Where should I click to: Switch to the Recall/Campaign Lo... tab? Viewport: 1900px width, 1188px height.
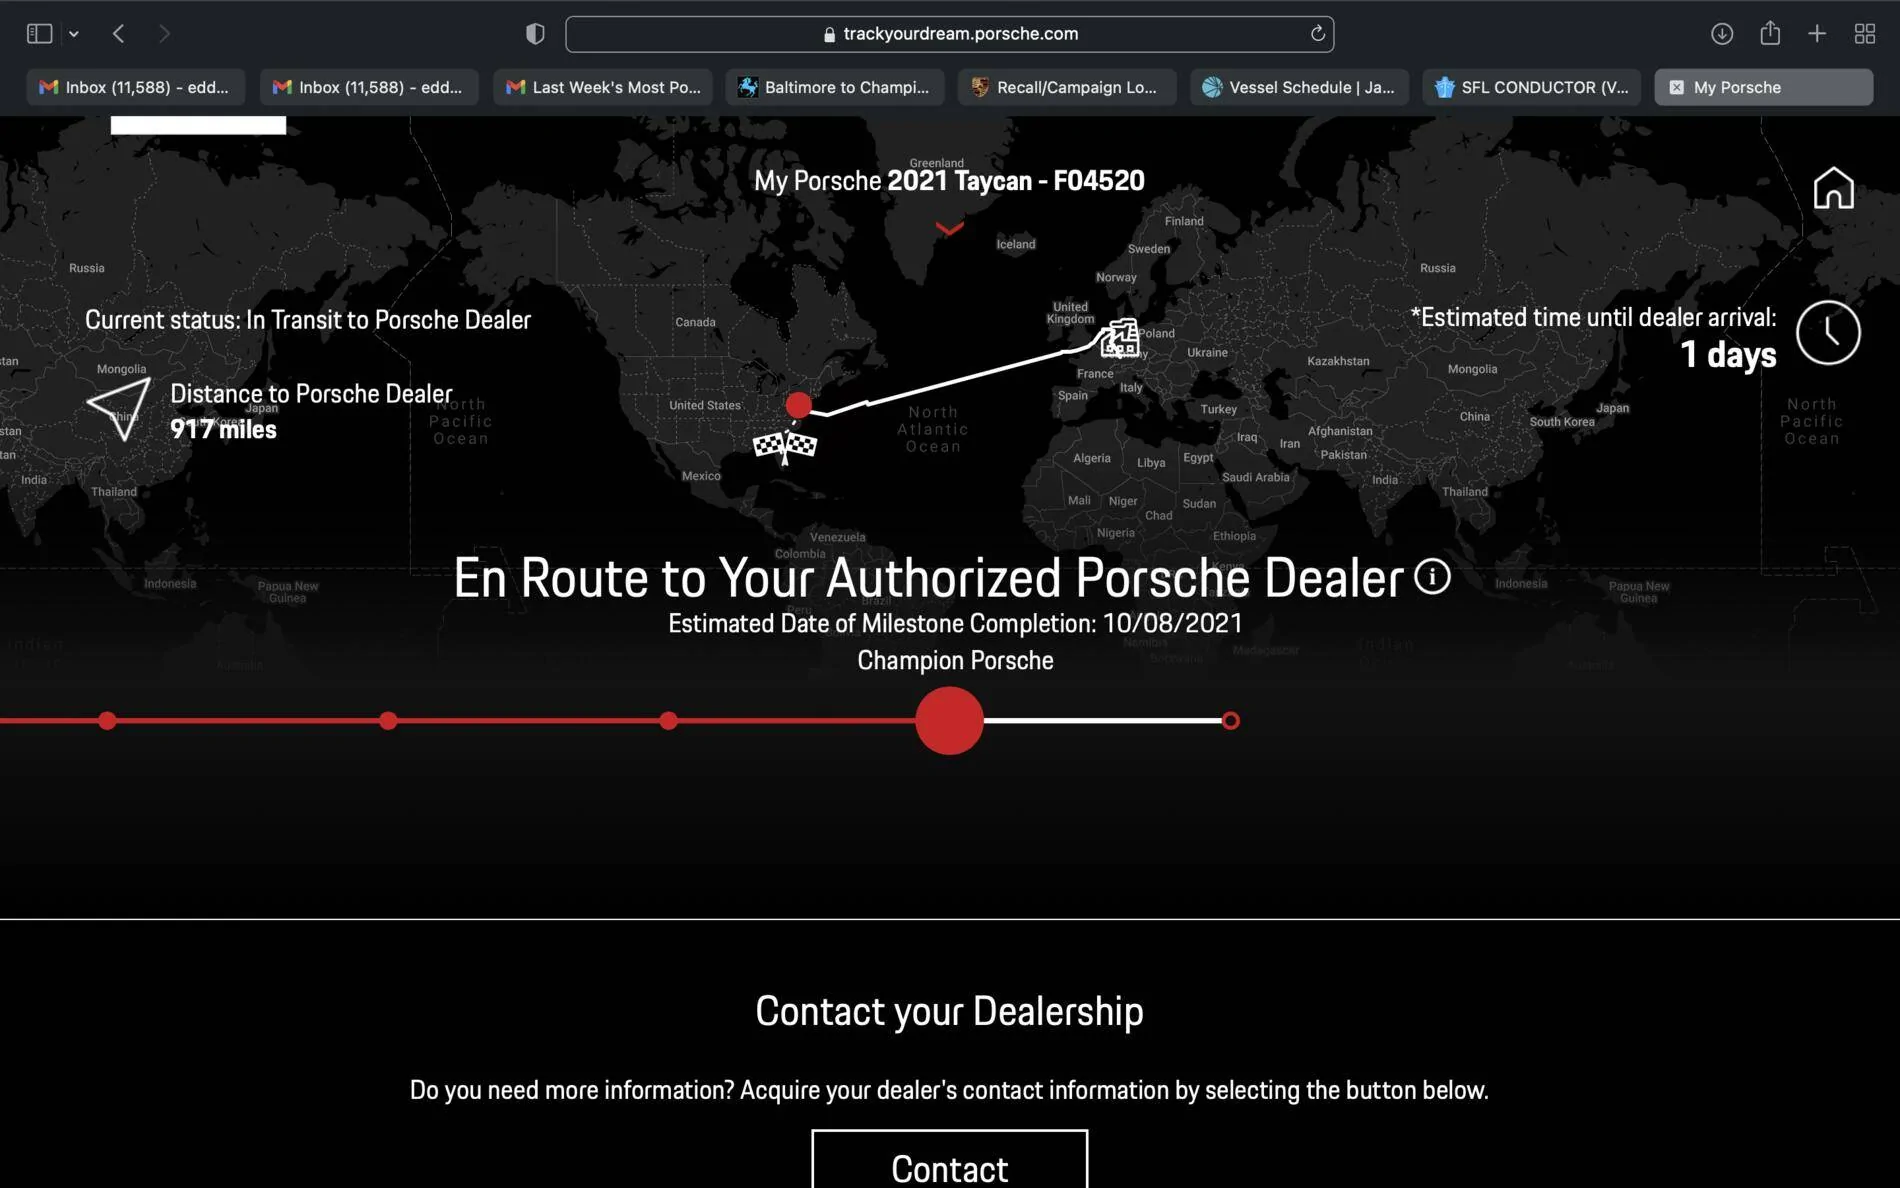coord(1066,87)
